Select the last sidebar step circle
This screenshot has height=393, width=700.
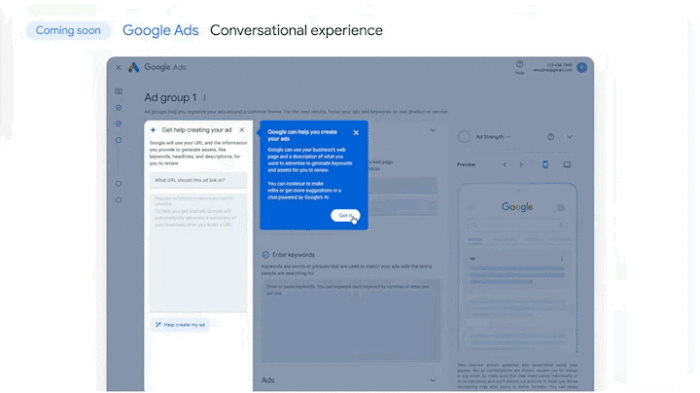[118, 200]
